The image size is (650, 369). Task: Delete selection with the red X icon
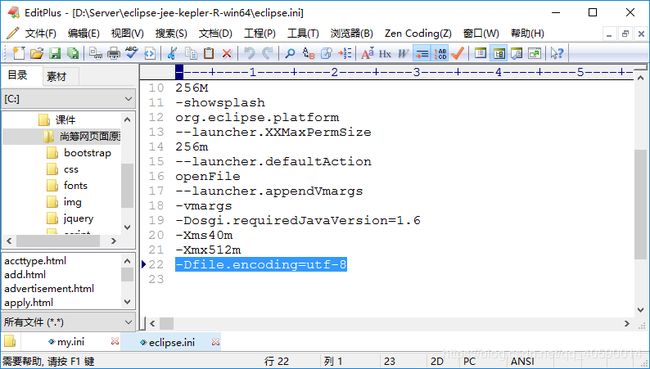(x=227, y=53)
